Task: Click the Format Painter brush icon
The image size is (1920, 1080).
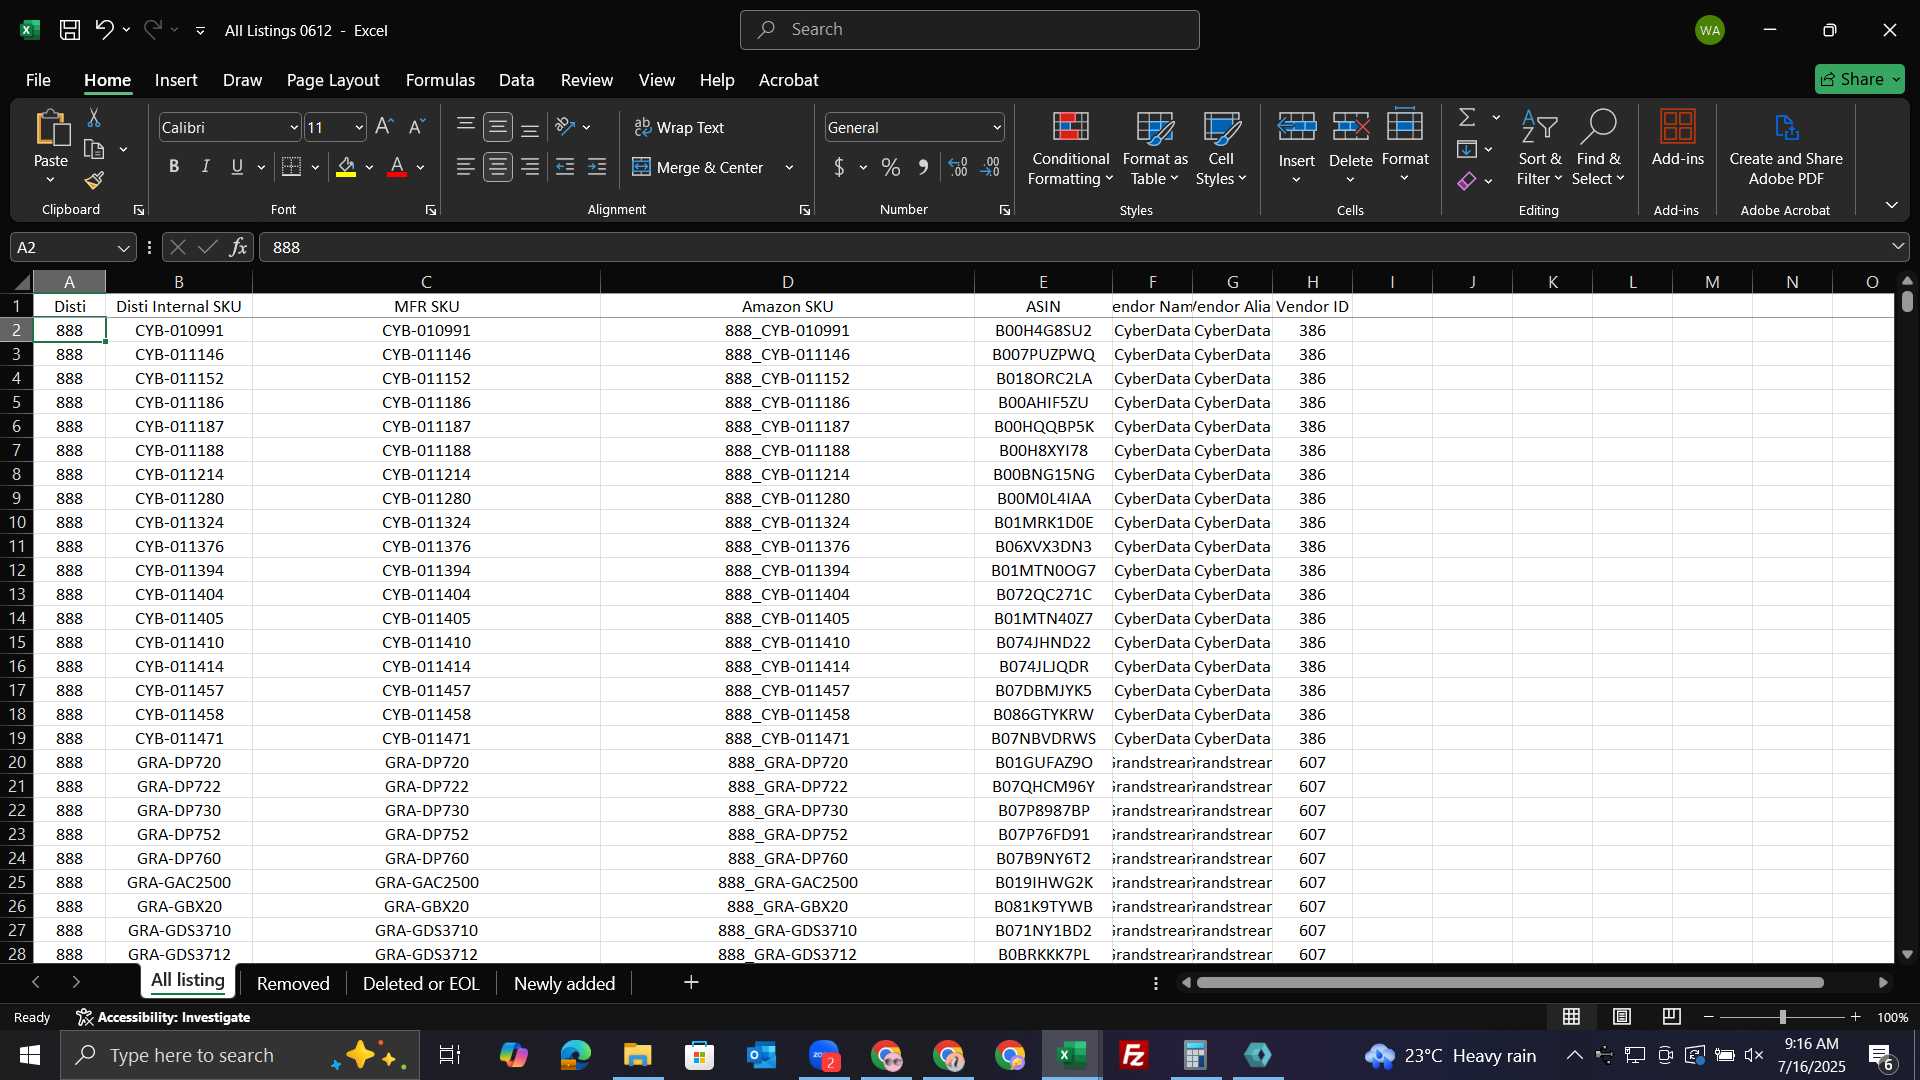Action: [x=94, y=181]
